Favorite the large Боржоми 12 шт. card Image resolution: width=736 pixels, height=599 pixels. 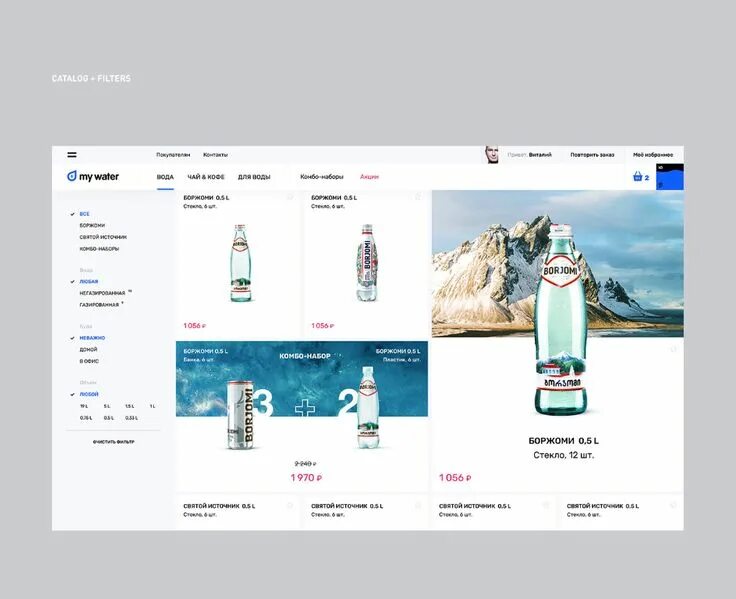coord(674,349)
